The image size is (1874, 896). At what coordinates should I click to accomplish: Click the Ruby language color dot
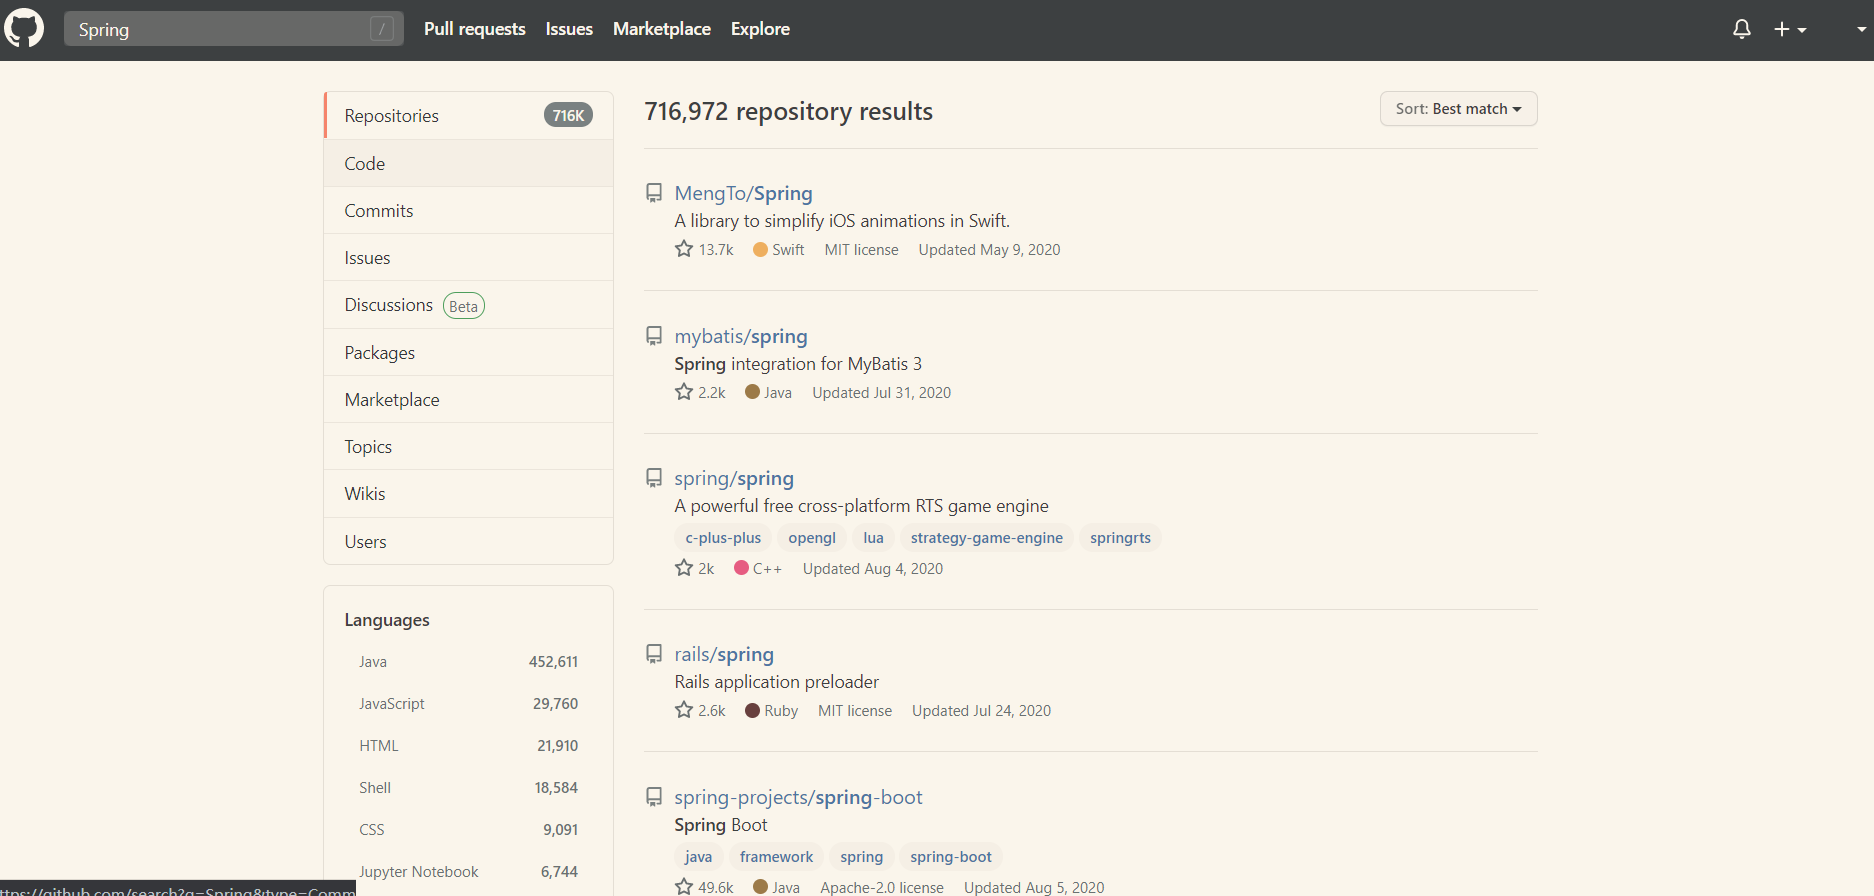752,711
